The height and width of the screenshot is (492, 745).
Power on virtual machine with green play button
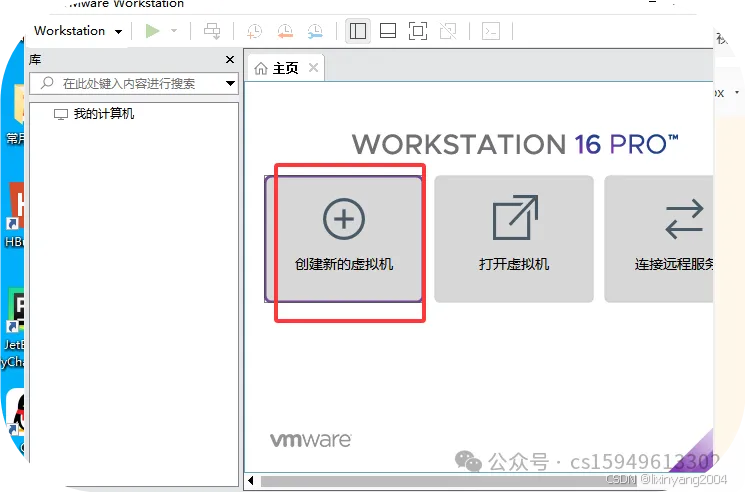point(152,31)
